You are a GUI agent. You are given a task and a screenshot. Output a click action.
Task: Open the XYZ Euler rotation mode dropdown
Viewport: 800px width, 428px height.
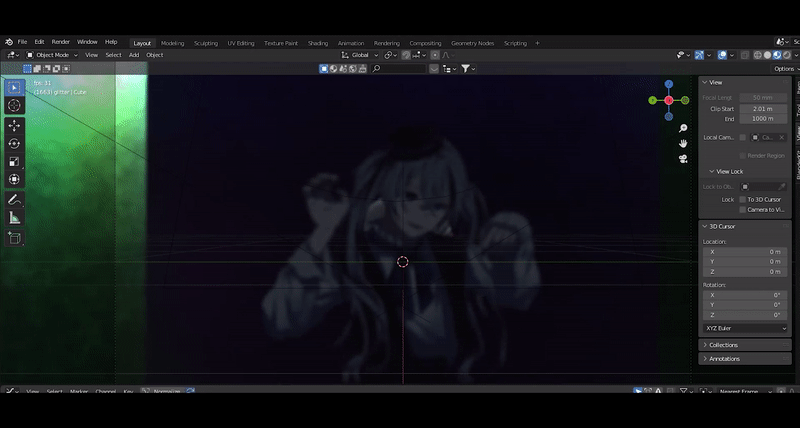click(745, 328)
